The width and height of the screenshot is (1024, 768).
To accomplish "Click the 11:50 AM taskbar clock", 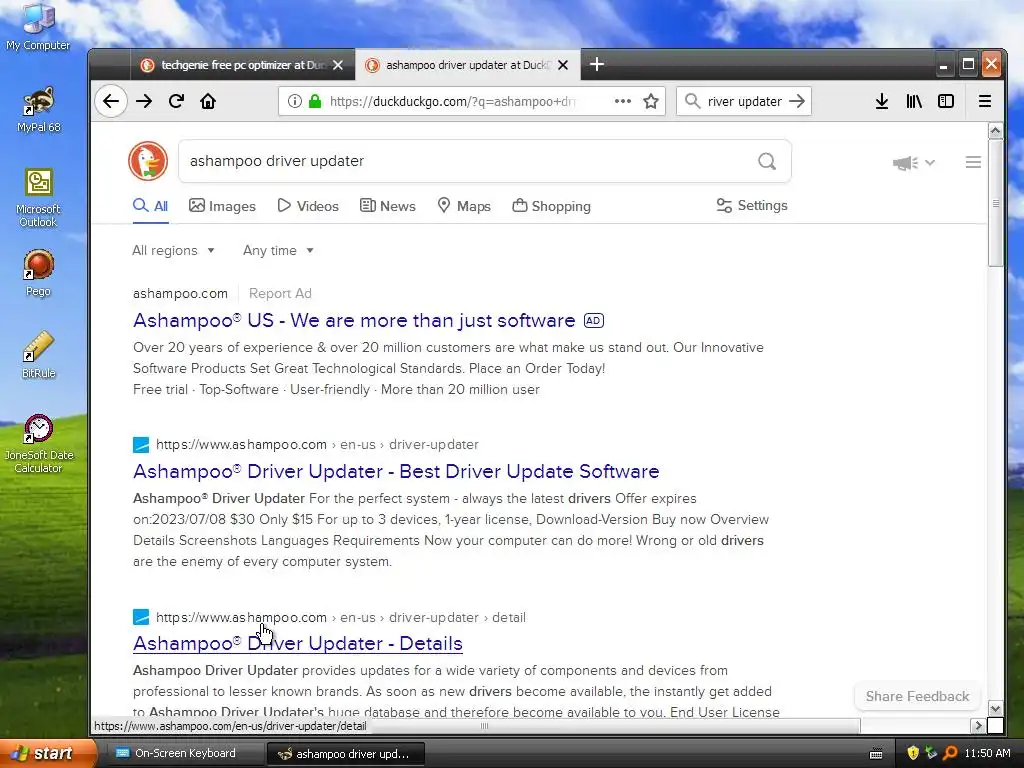I will click(987, 753).
